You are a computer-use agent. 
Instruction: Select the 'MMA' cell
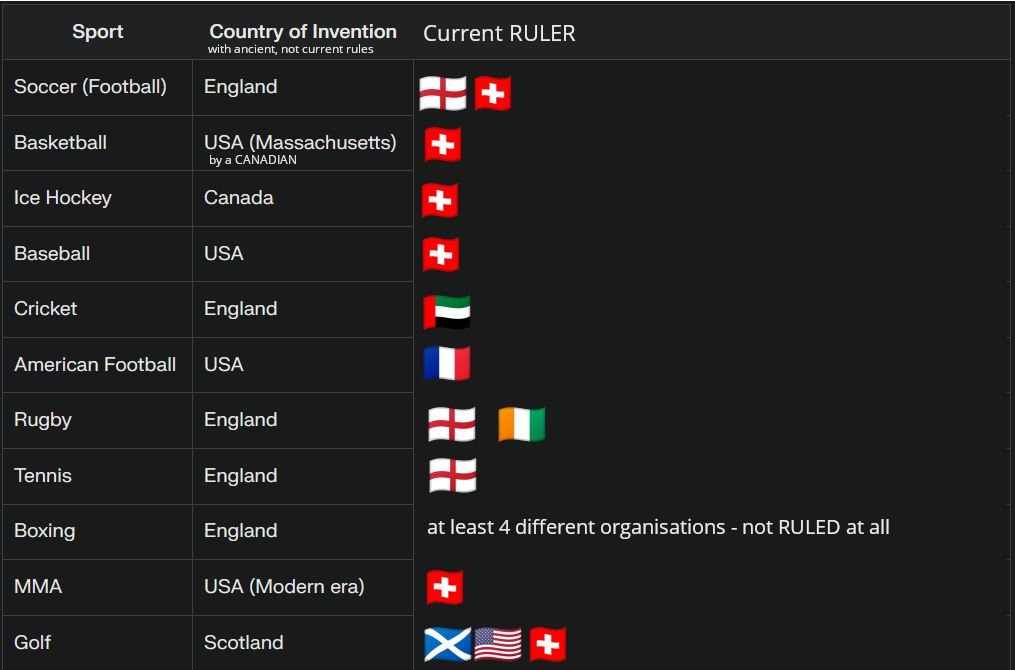pos(98,587)
